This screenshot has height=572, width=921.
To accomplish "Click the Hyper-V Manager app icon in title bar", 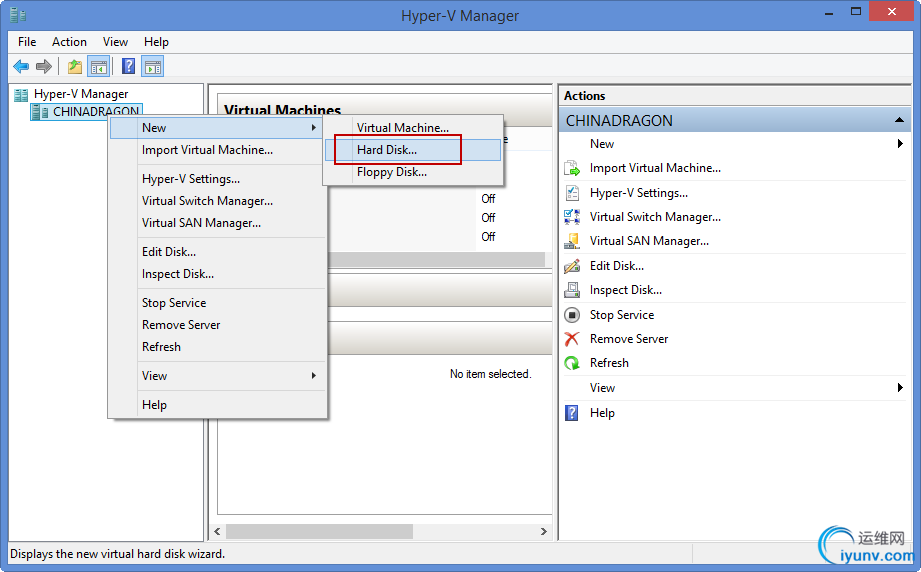I will click(18, 15).
